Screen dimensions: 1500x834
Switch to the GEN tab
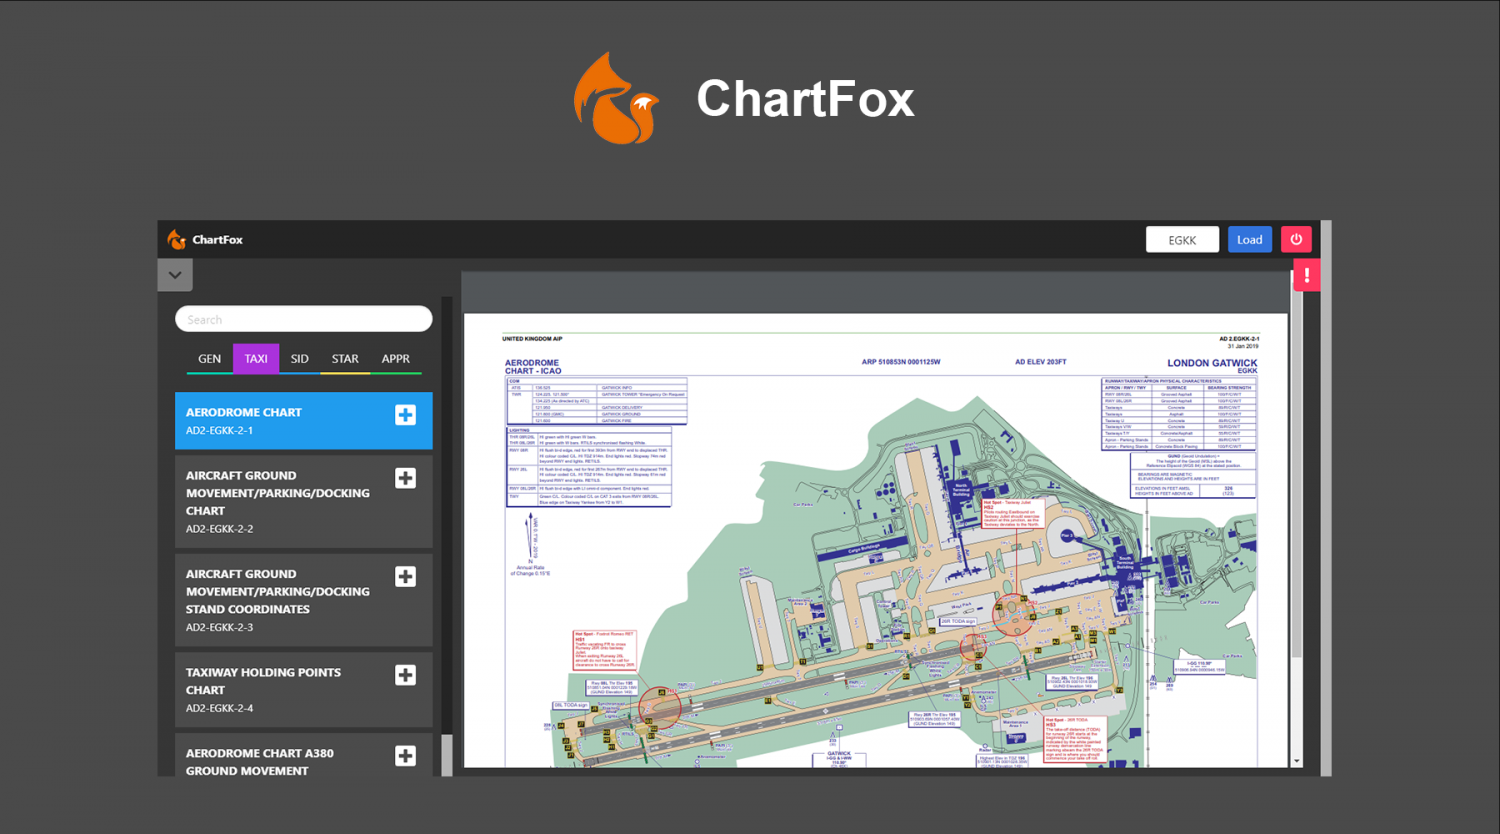209,358
